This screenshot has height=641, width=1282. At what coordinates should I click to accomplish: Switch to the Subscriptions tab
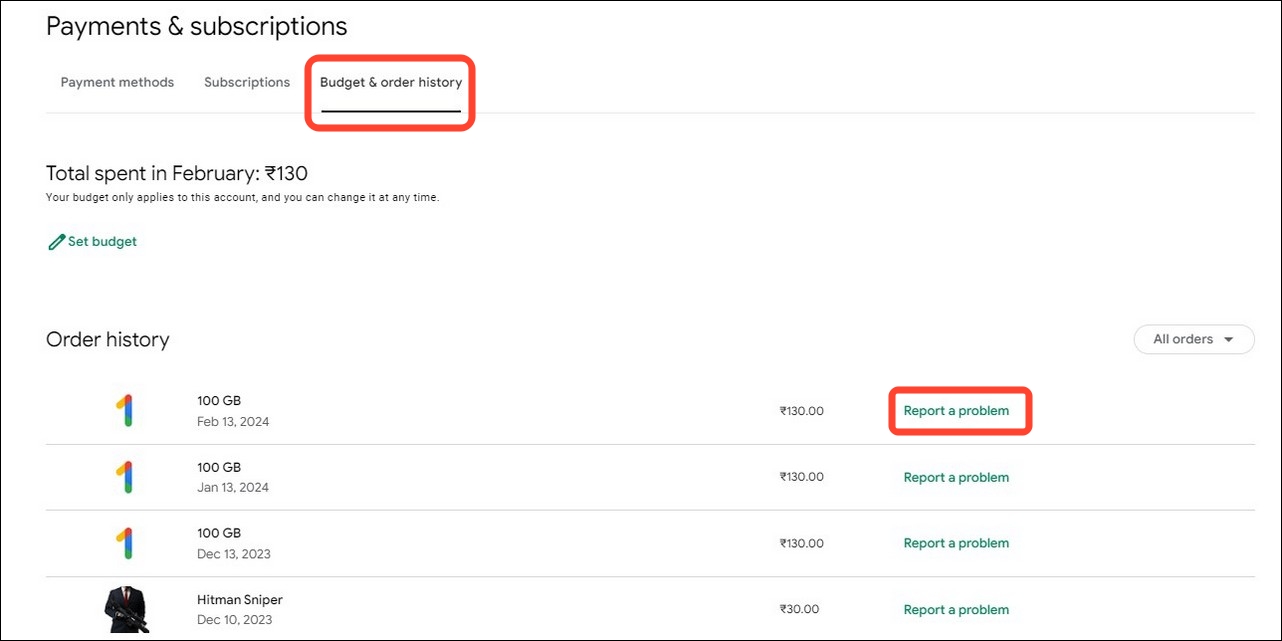click(246, 82)
